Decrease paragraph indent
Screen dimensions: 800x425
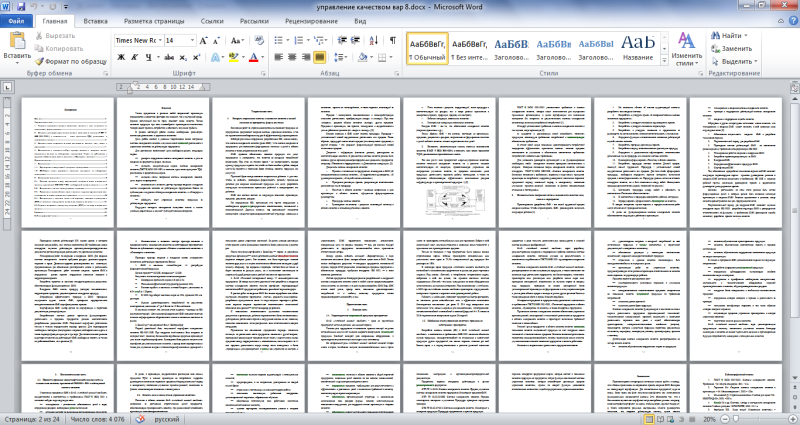point(342,40)
